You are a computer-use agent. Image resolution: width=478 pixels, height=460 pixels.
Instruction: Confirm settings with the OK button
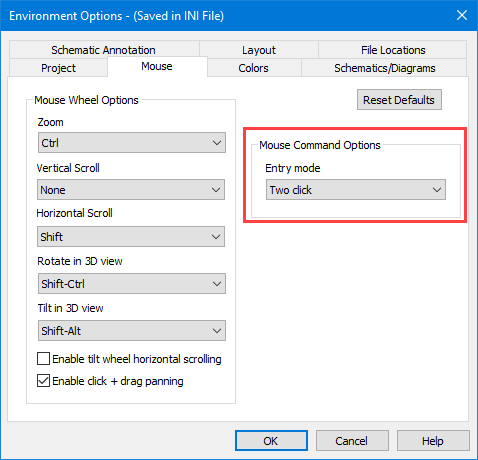pos(271,441)
